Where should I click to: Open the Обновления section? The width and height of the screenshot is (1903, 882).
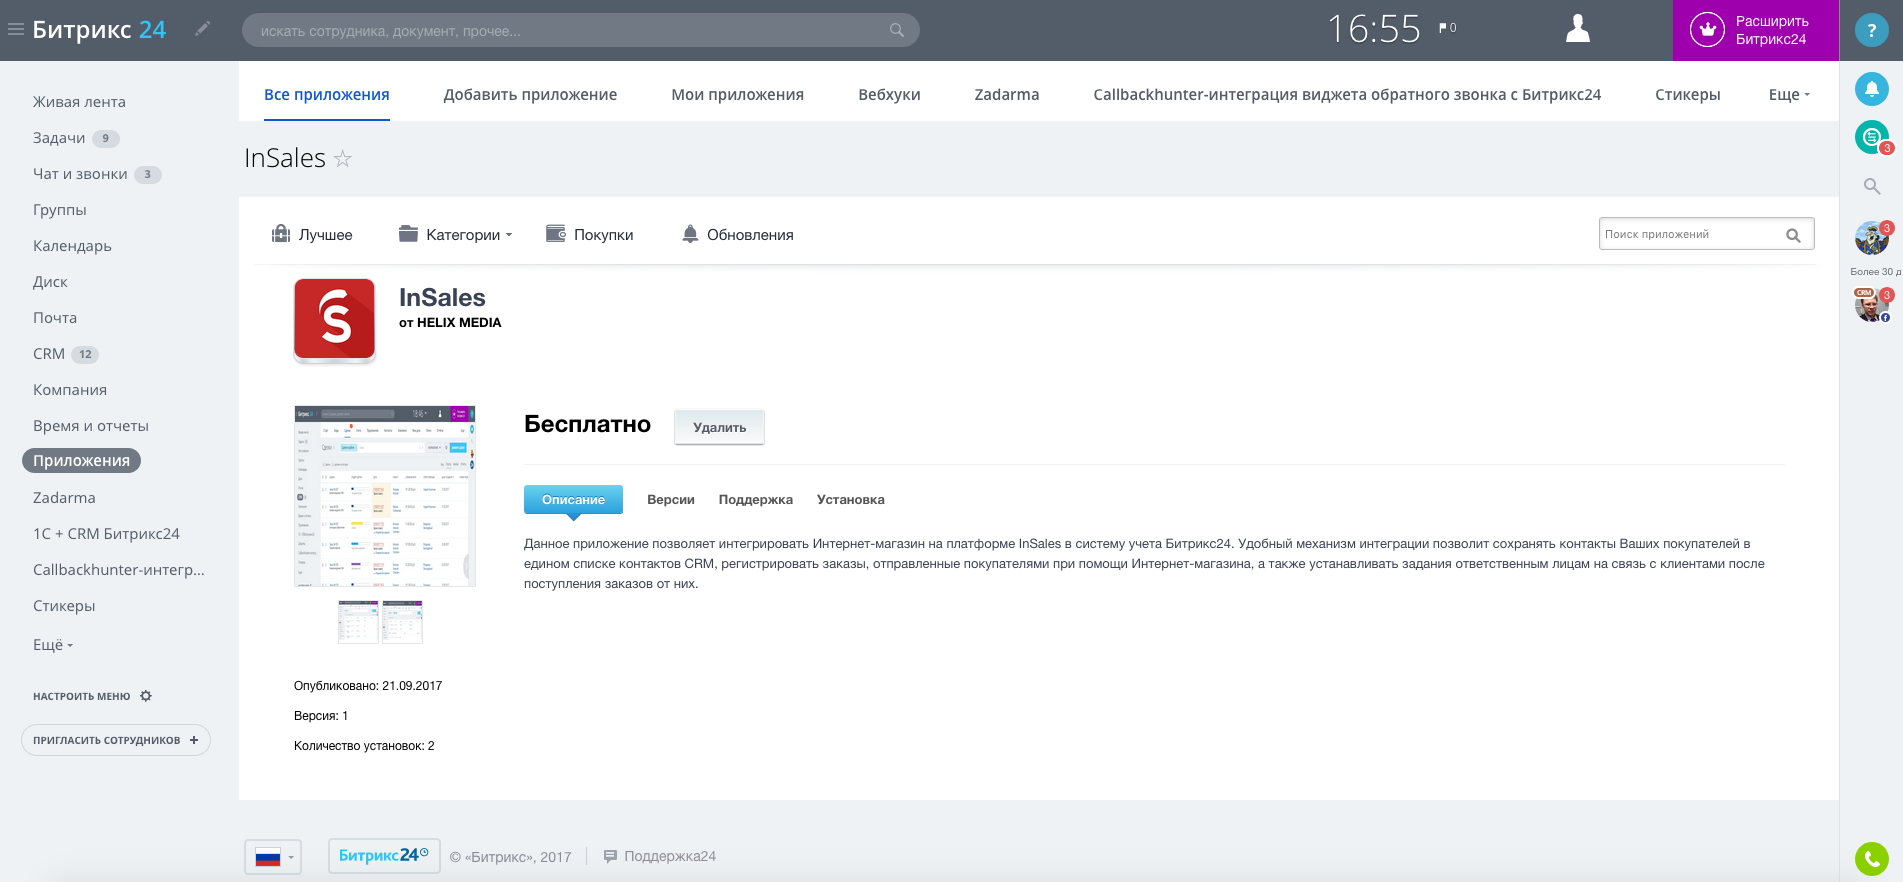point(738,234)
